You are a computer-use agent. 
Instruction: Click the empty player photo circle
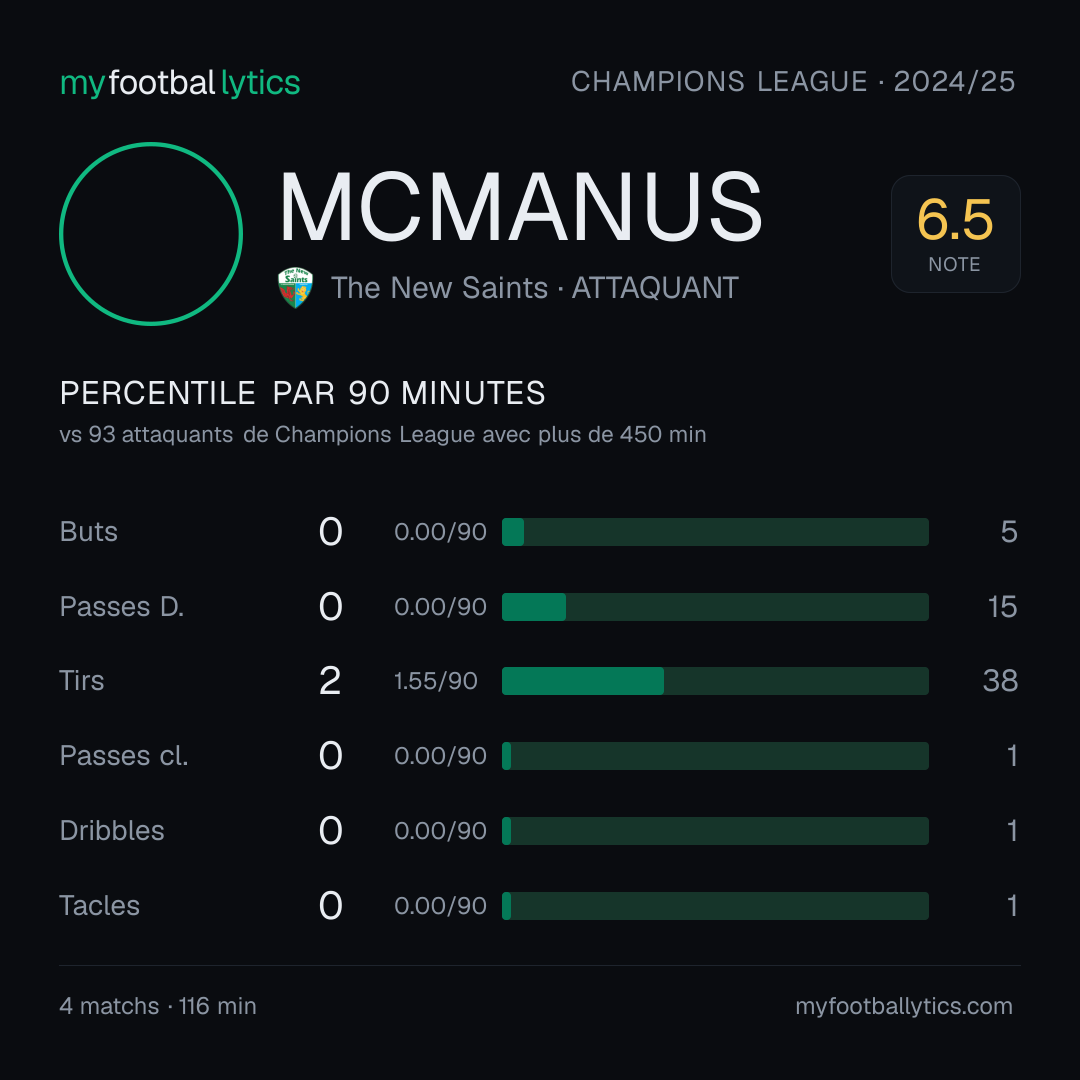point(151,233)
